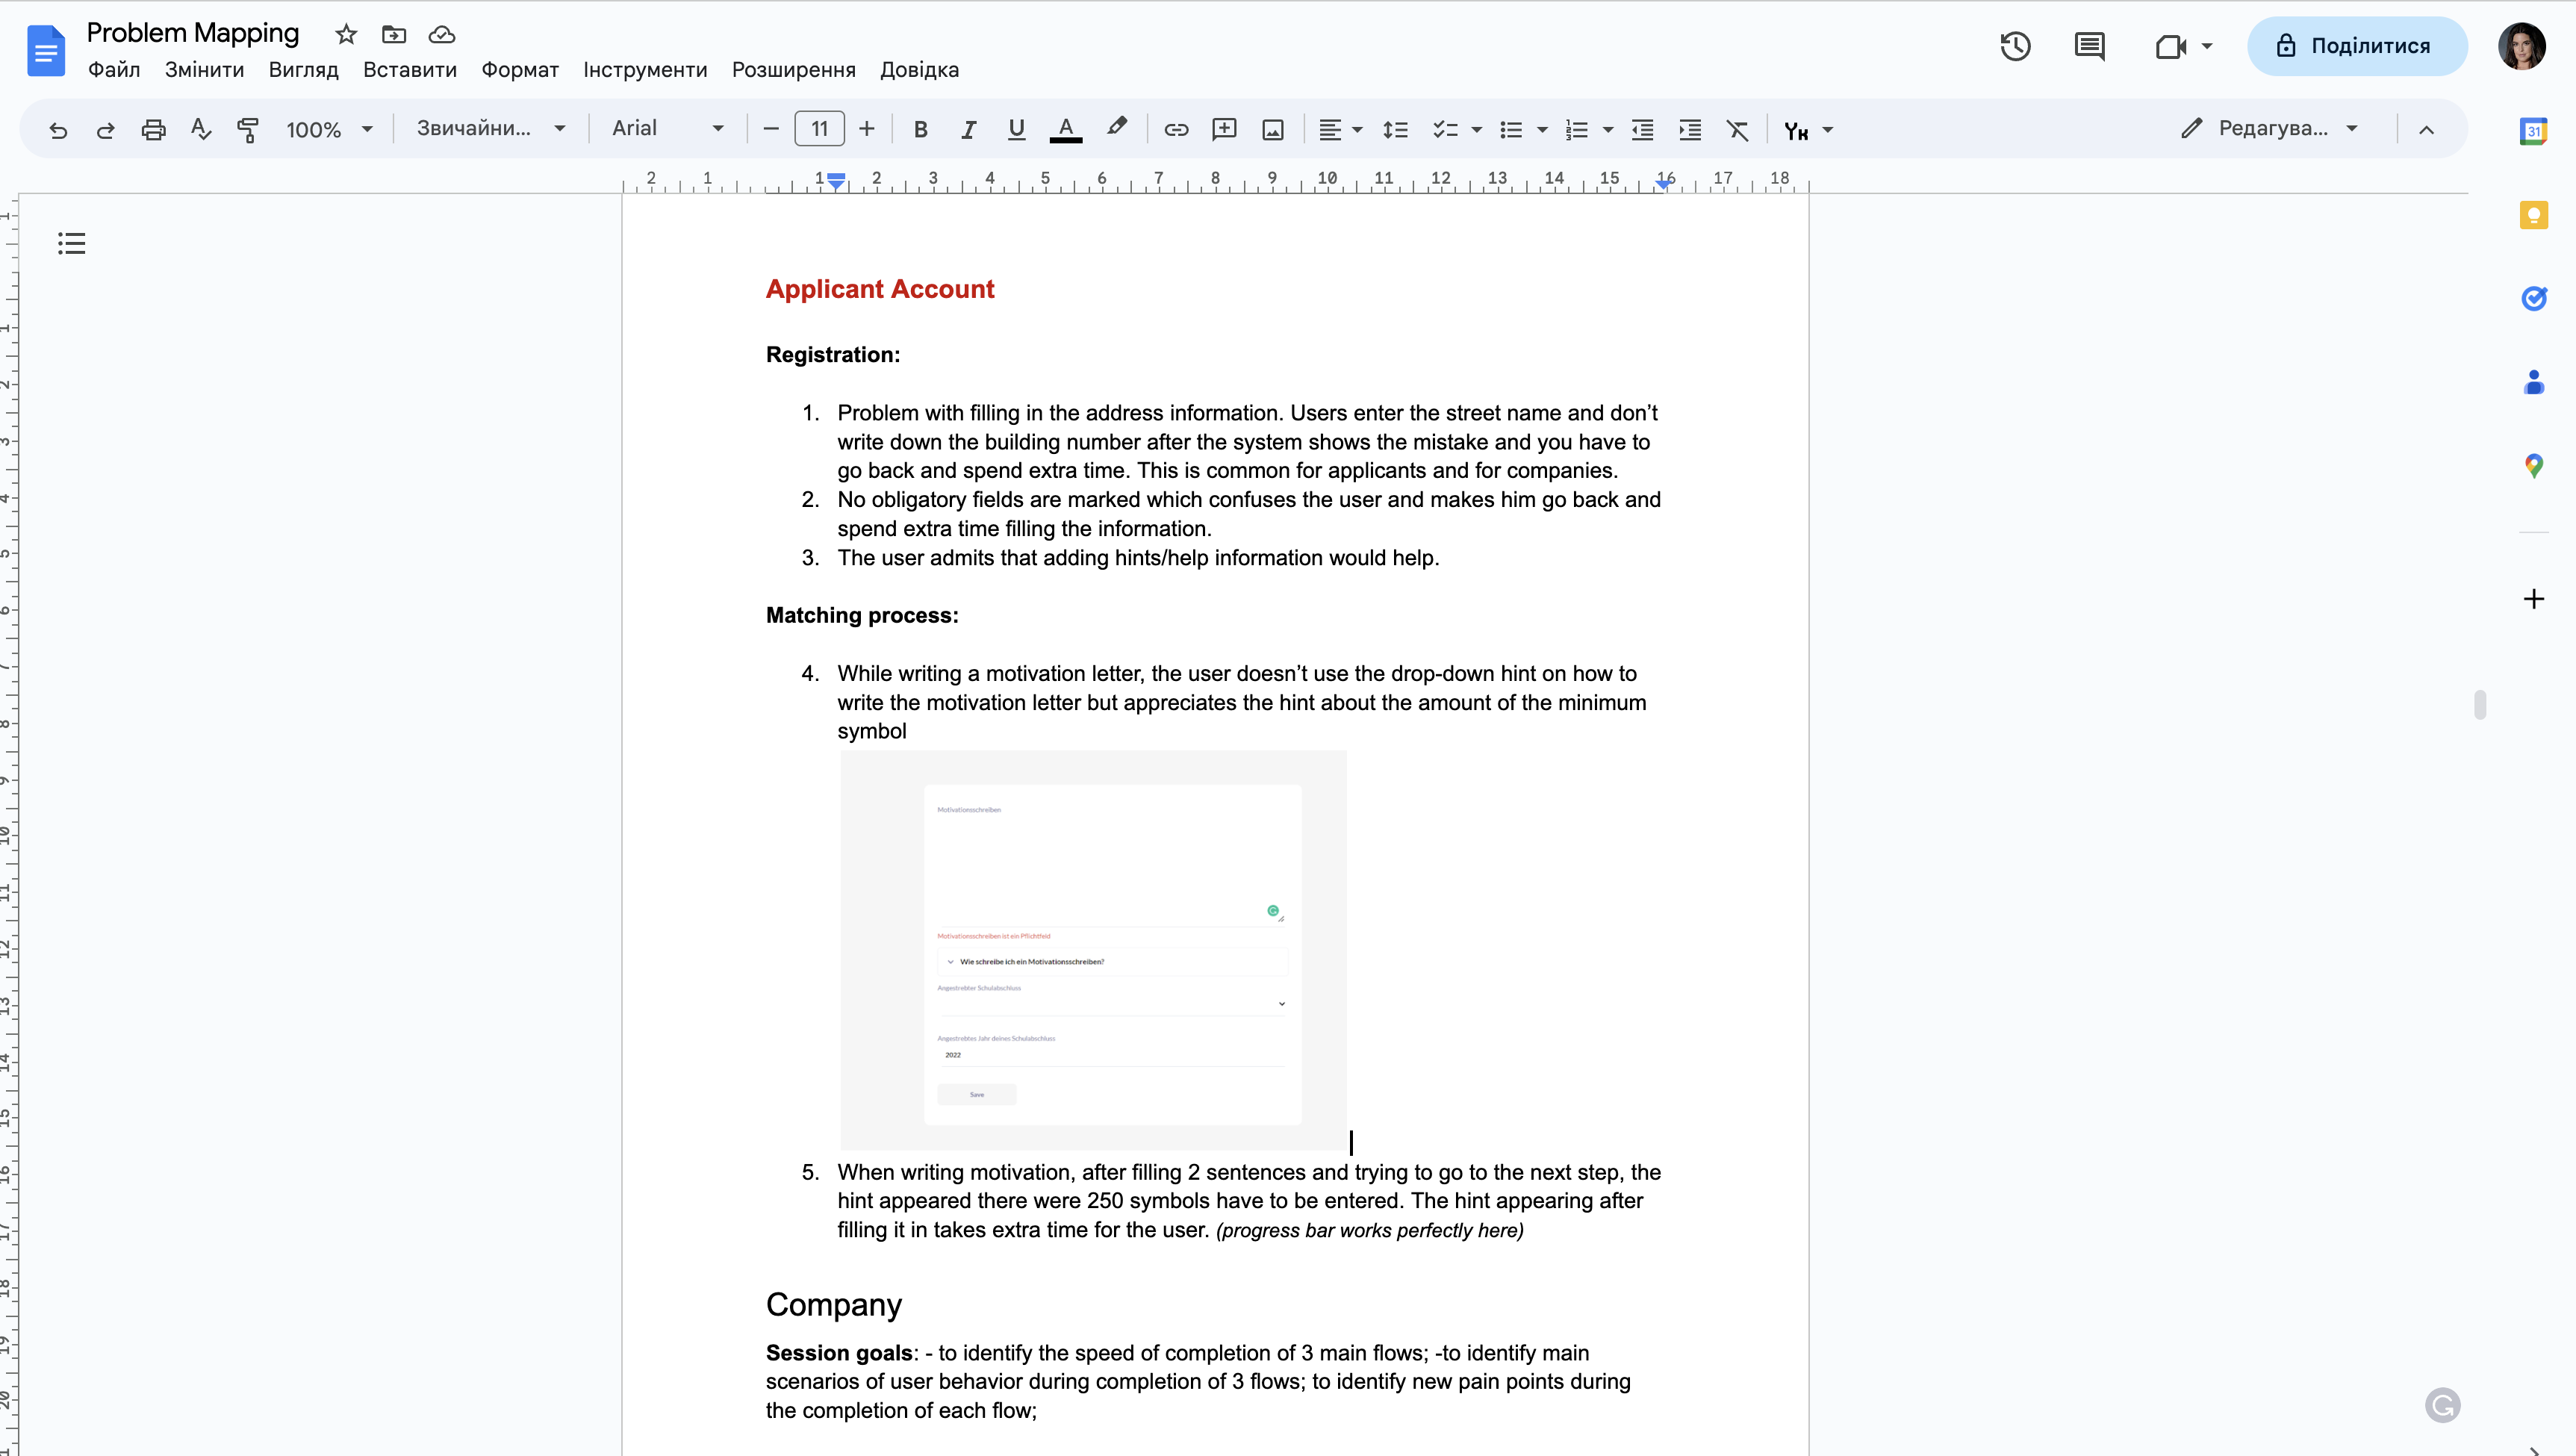The height and width of the screenshot is (1456, 2576).
Task: Toggle bold formatting
Action: [x=921, y=130]
